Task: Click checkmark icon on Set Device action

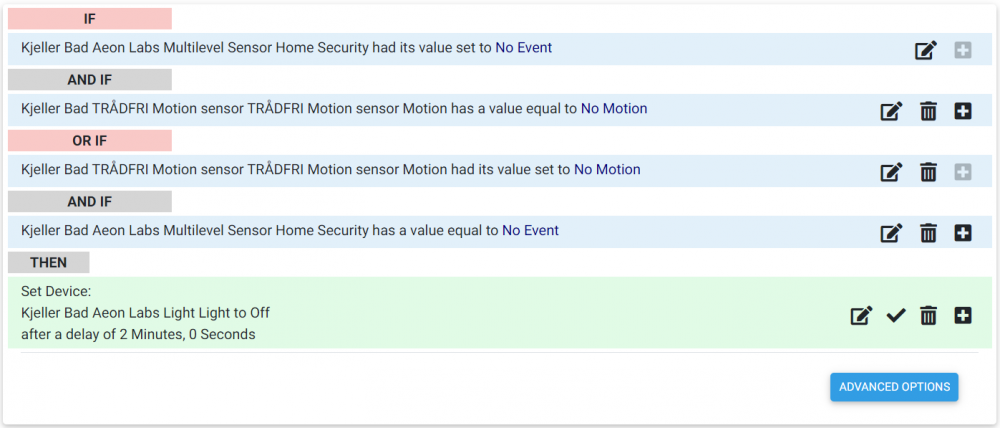Action: [x=896, y=316]
